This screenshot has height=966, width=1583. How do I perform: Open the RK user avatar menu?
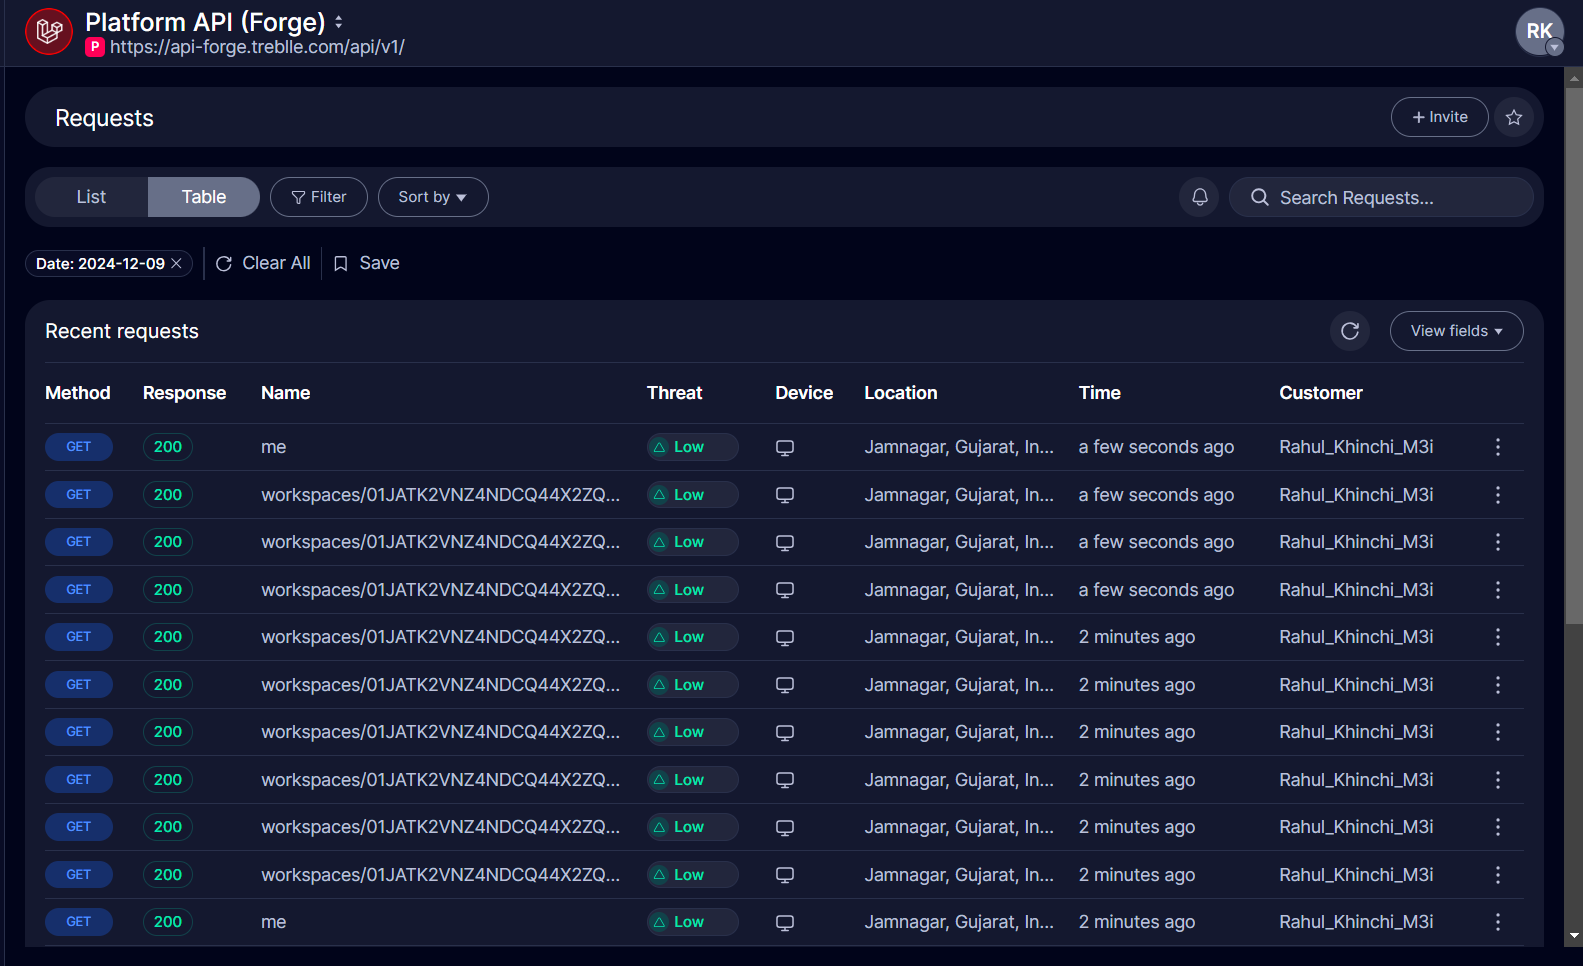[1539, 32]
